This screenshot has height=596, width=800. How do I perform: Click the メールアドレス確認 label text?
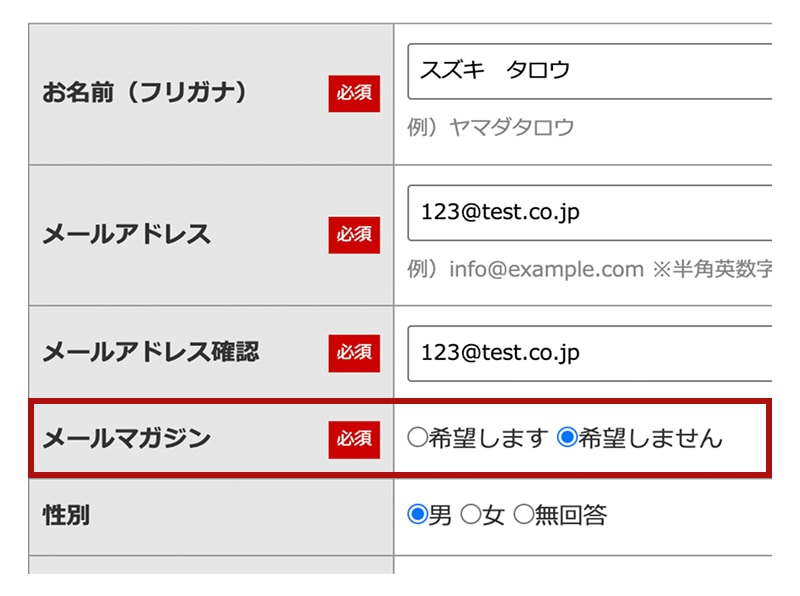coord(151,352)
